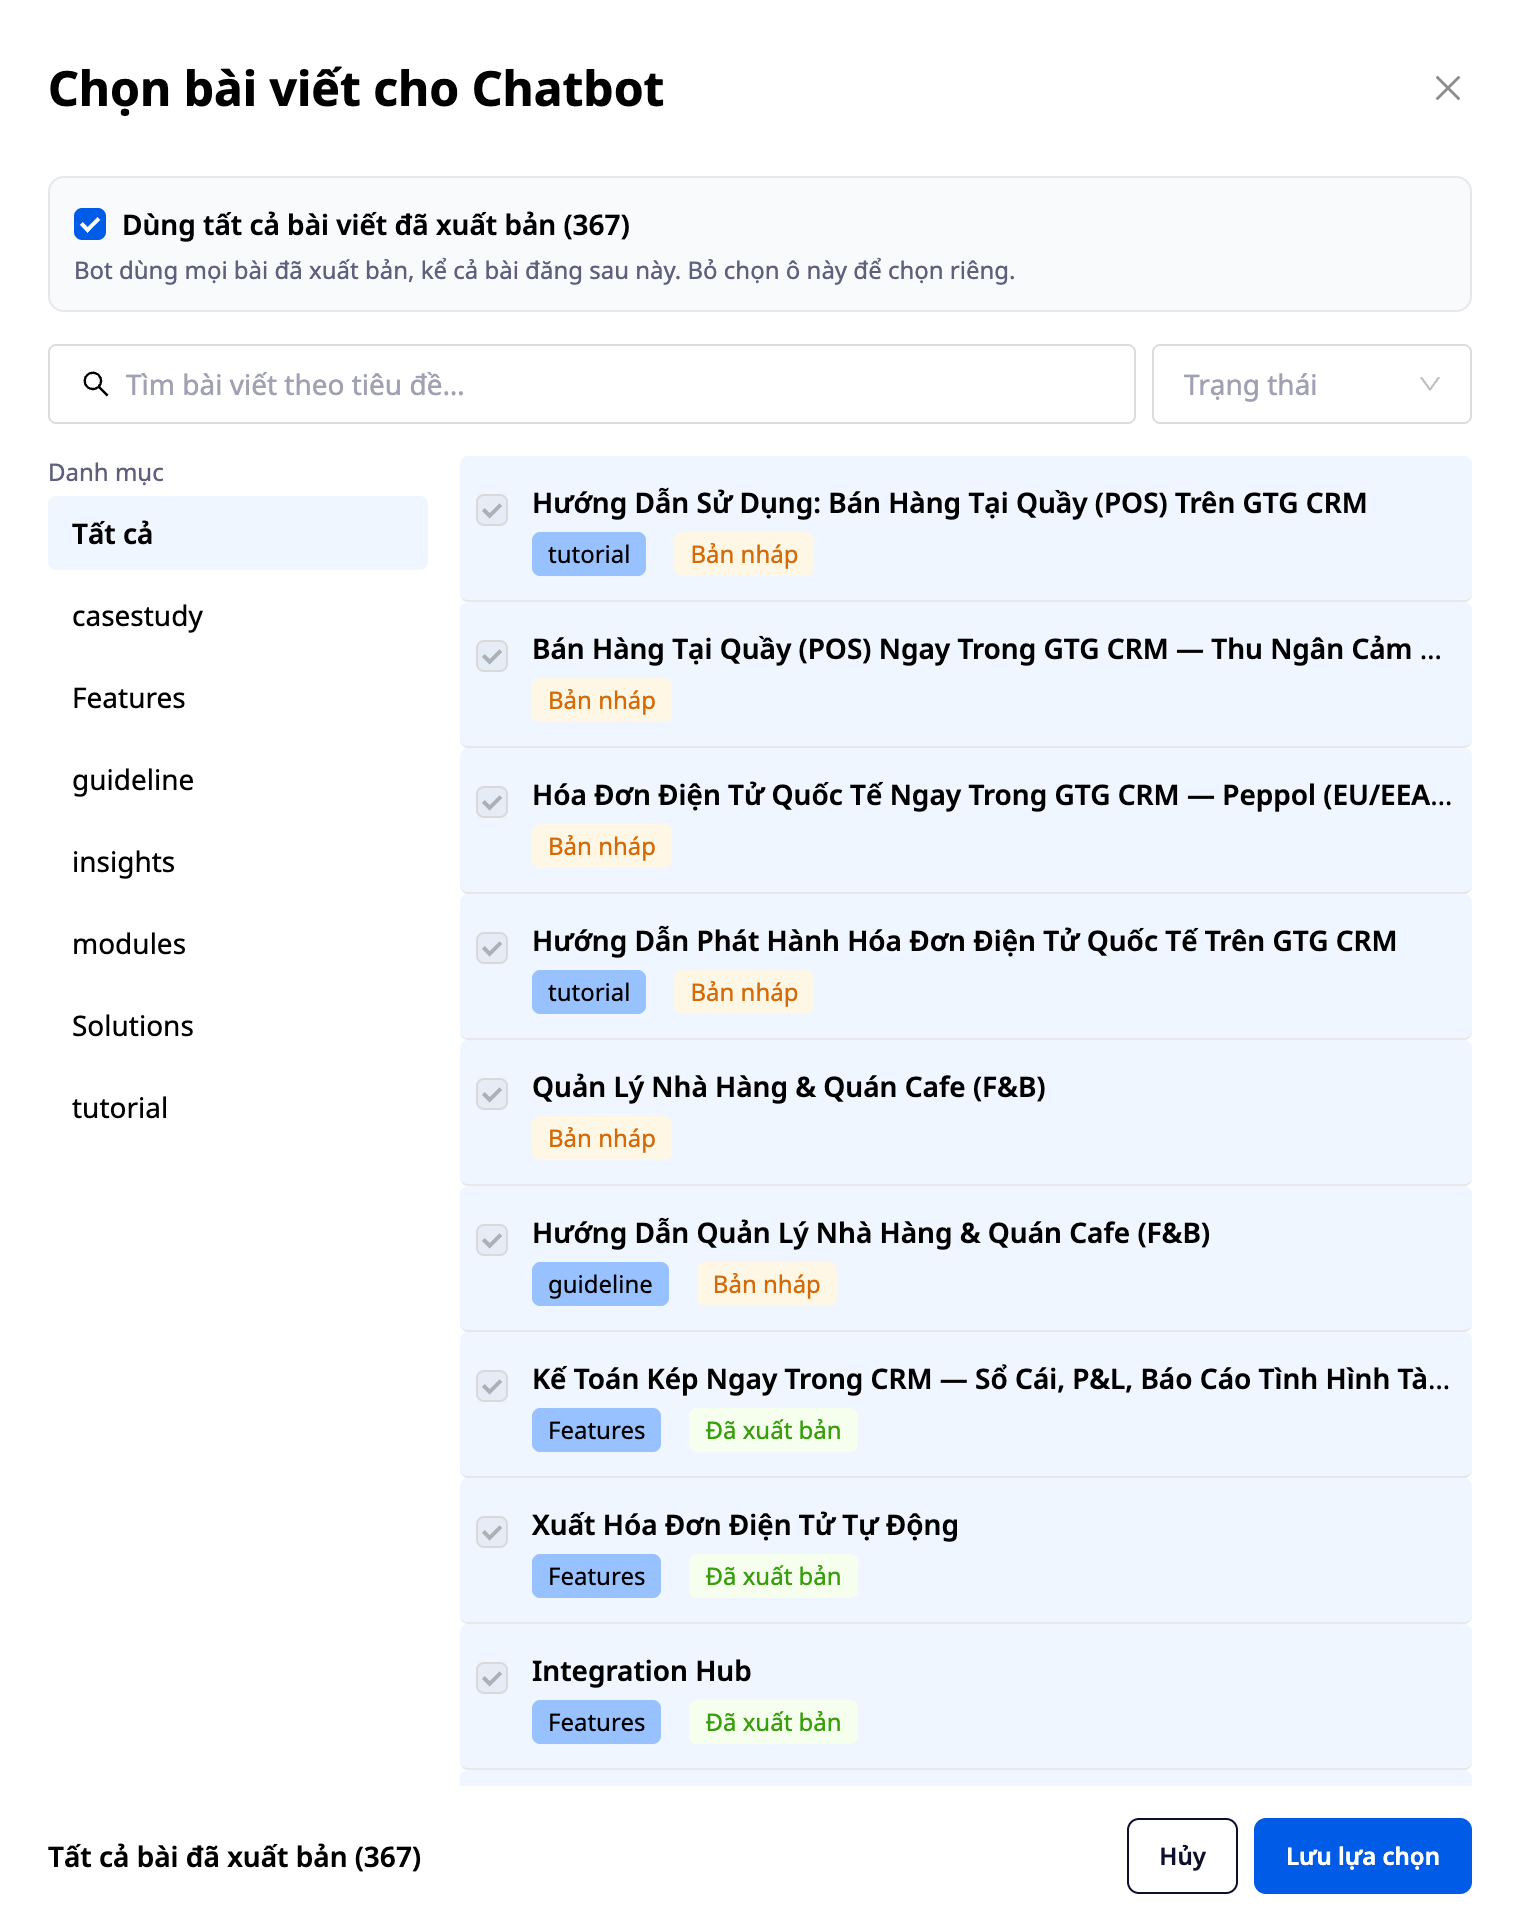Click the Lưu lựa chọn button
This screenshot has width=1520, height=1926.
[1362, 1856]
